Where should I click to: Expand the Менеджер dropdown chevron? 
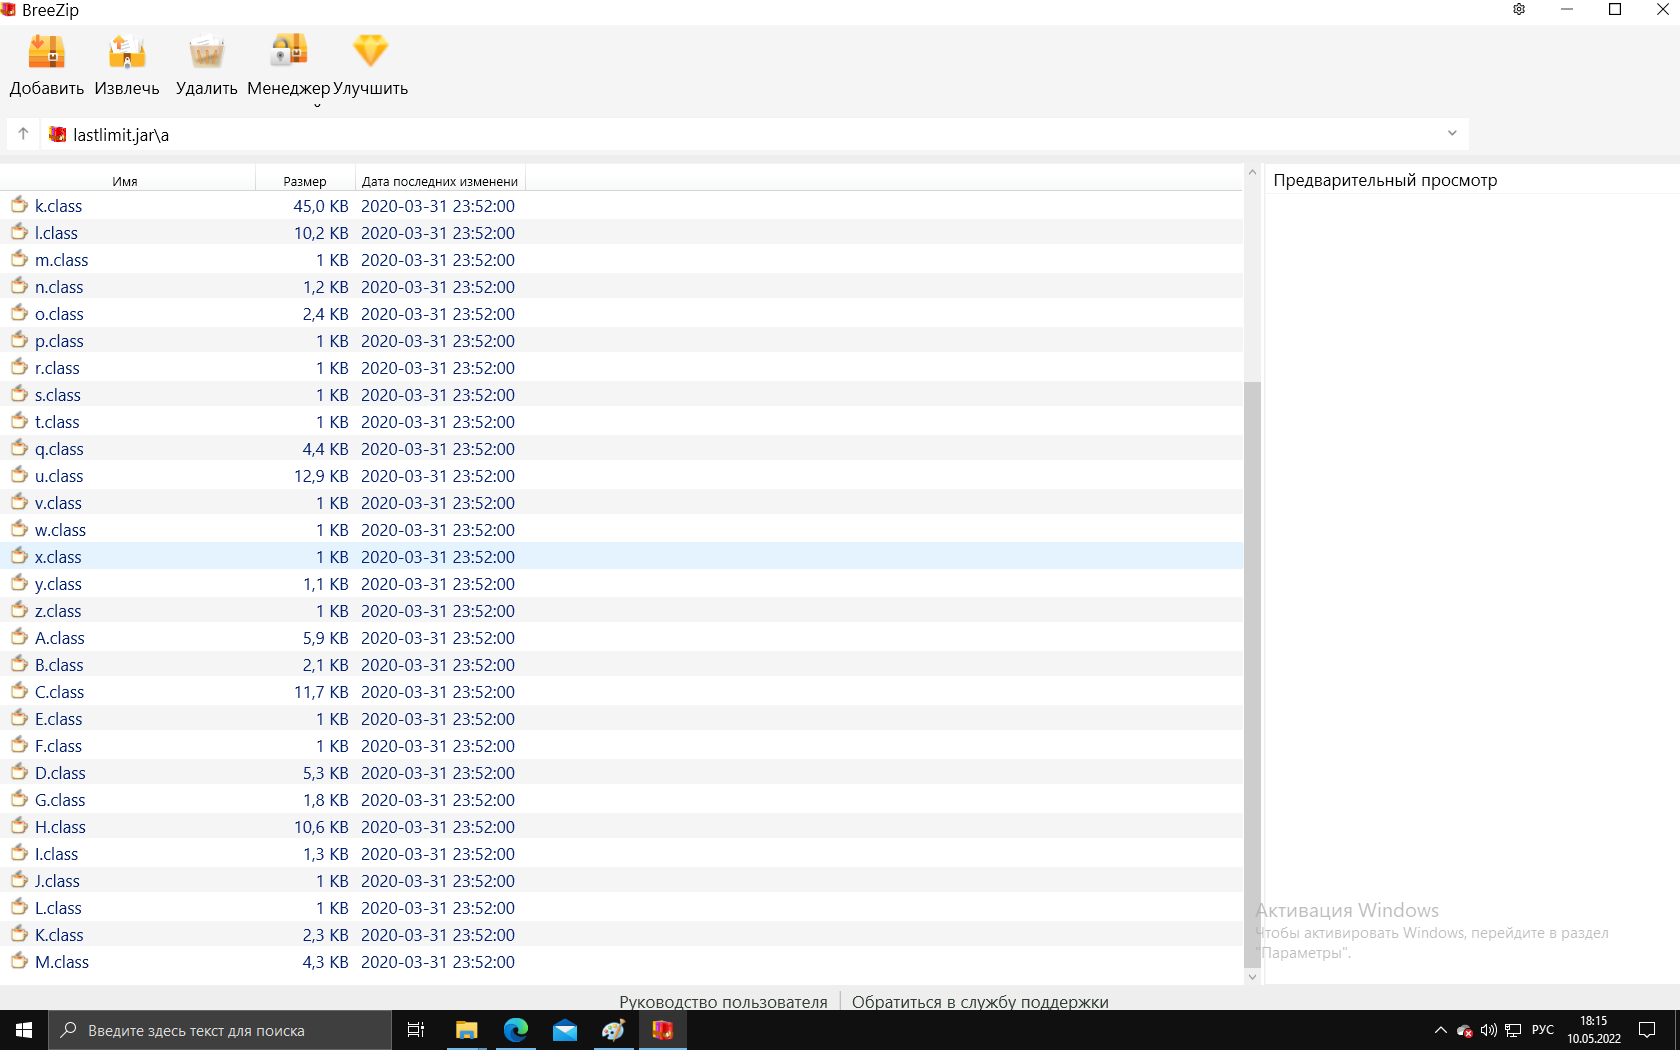click(x=317, y=105)
